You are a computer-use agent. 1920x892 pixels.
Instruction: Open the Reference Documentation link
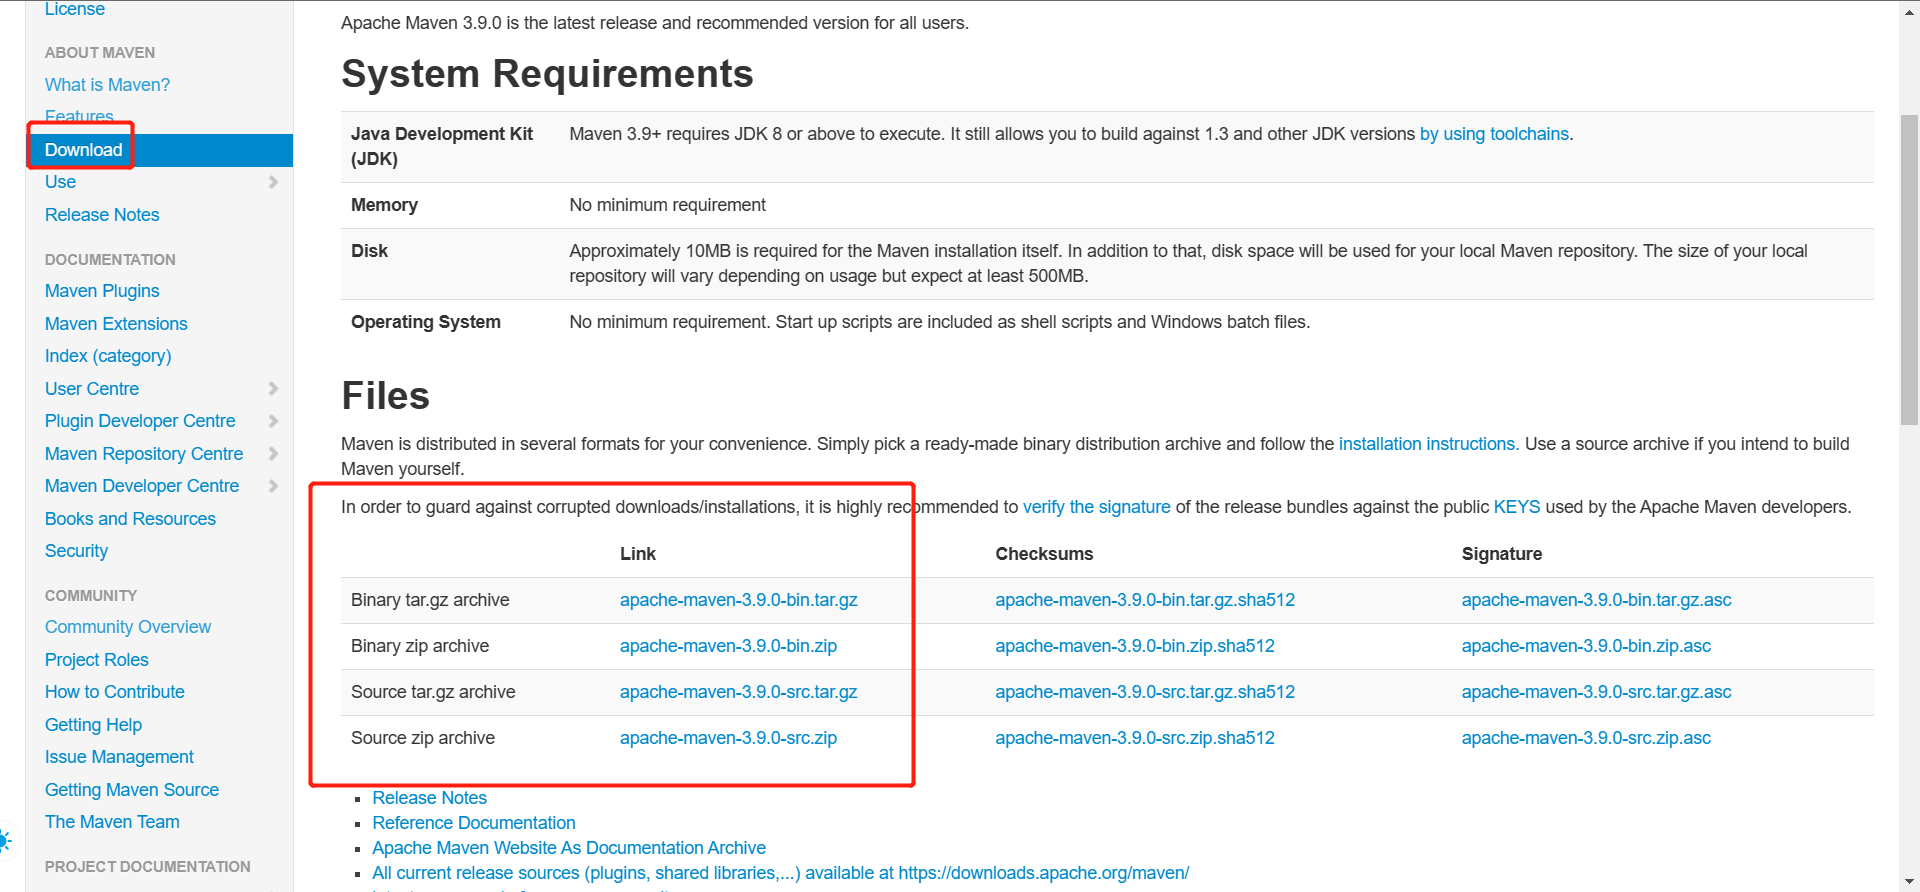tap(474, 823)
